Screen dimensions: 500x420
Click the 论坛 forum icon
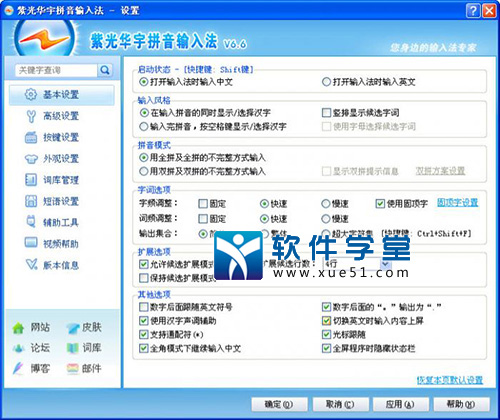point(18,349)
